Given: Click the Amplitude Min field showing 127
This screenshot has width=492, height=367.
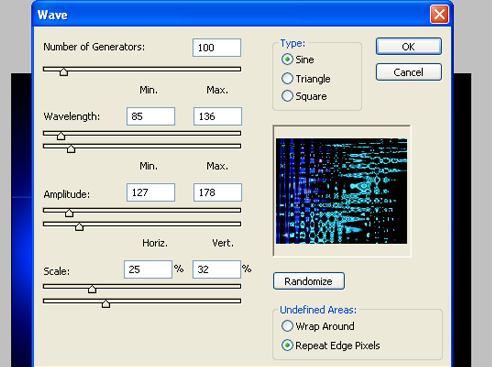Looking at the screenshot, I should coord(151,192).
